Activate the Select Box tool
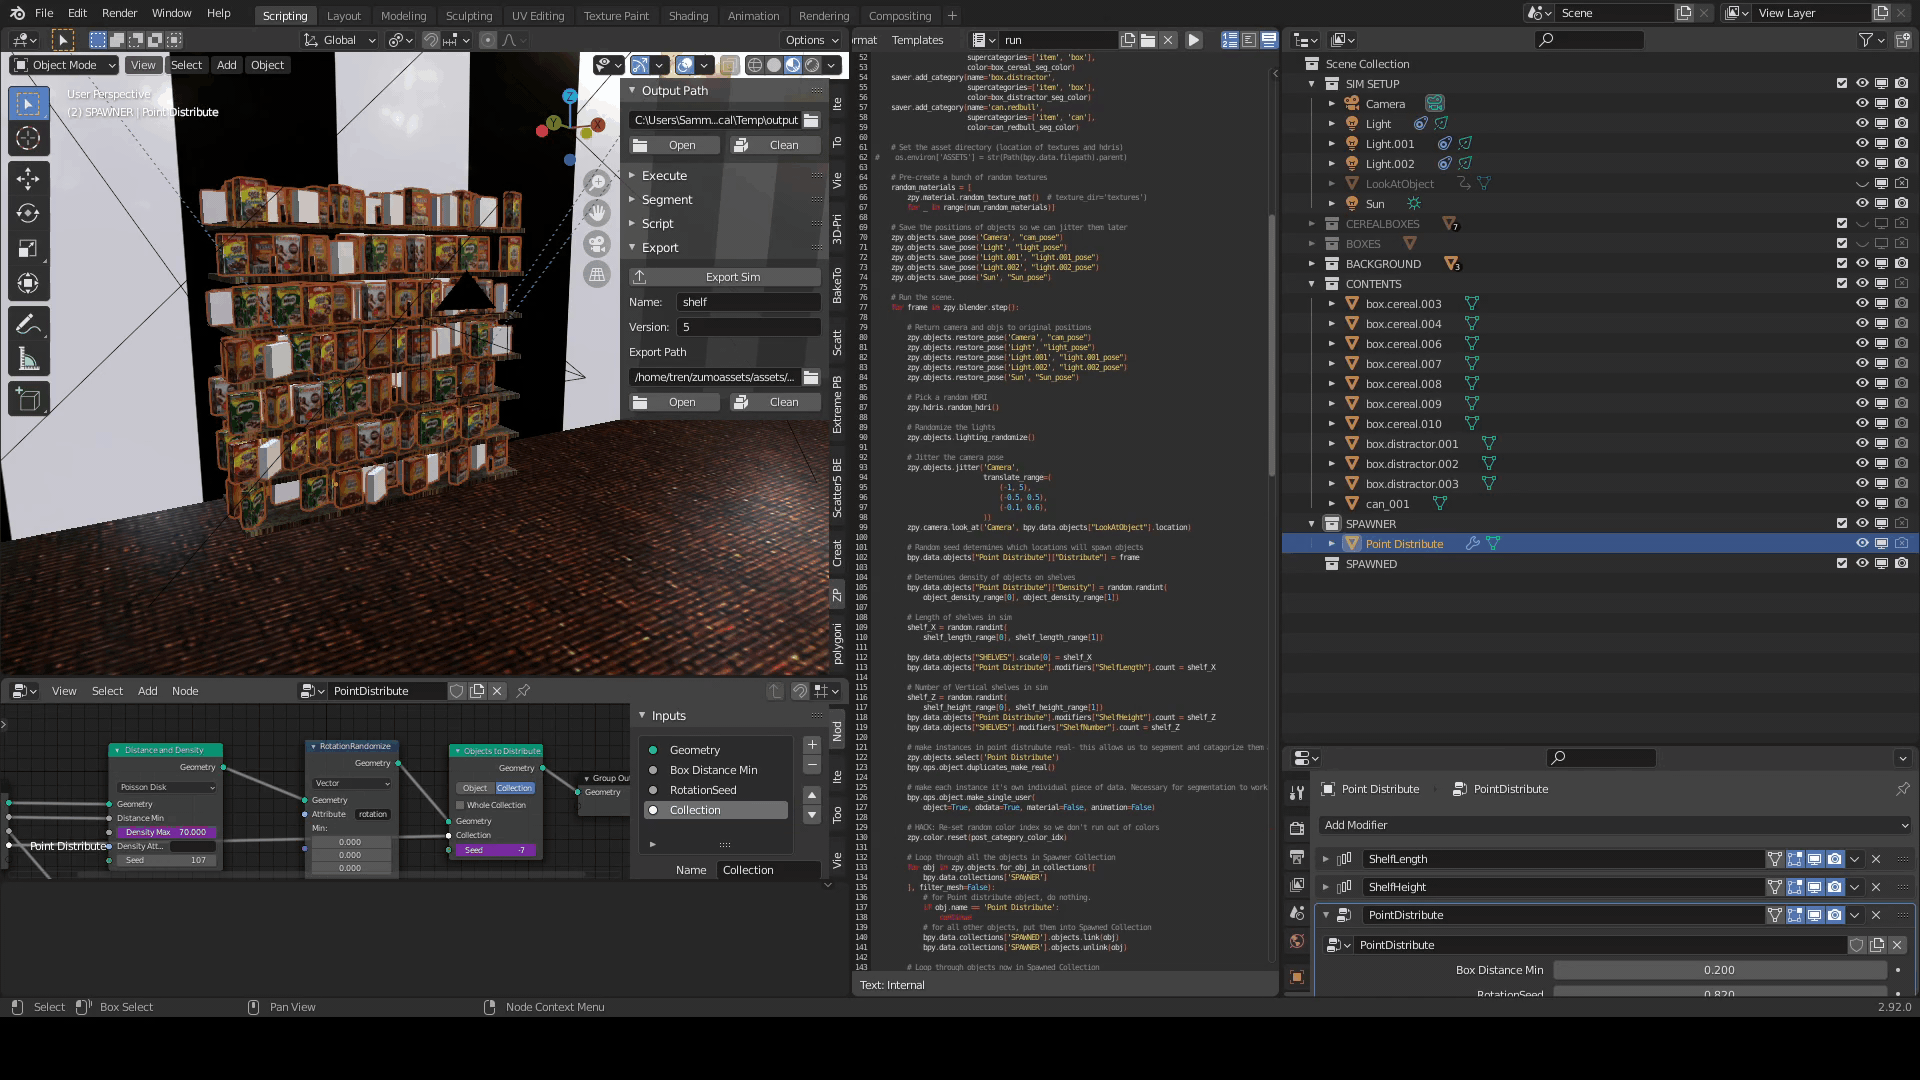This screenshot has width=1920, height=1080. [28, 104]
